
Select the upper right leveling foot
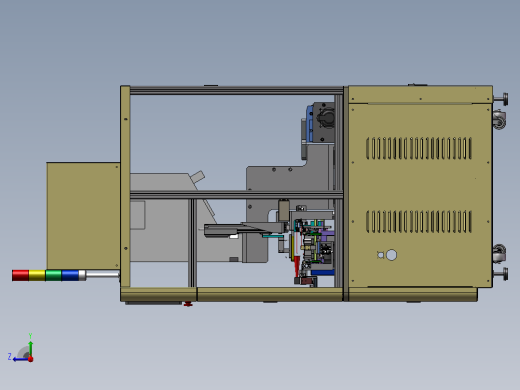[501, 99]
